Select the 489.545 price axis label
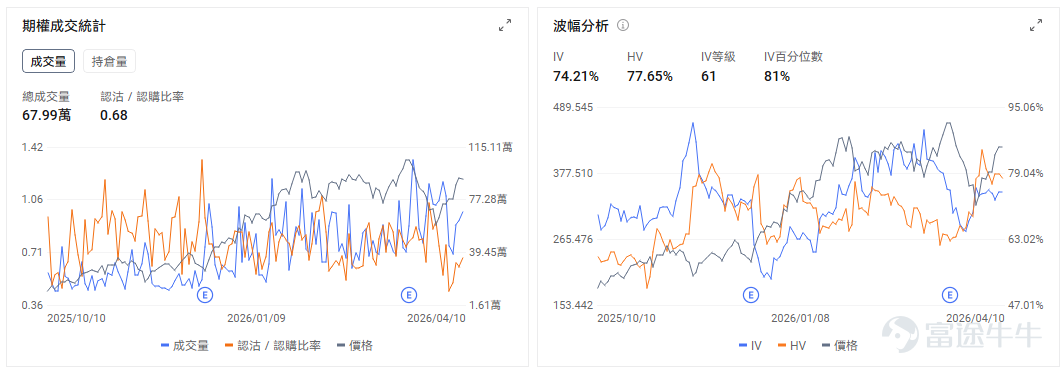This screenshot has height=371, width=1062. [573, 108]
